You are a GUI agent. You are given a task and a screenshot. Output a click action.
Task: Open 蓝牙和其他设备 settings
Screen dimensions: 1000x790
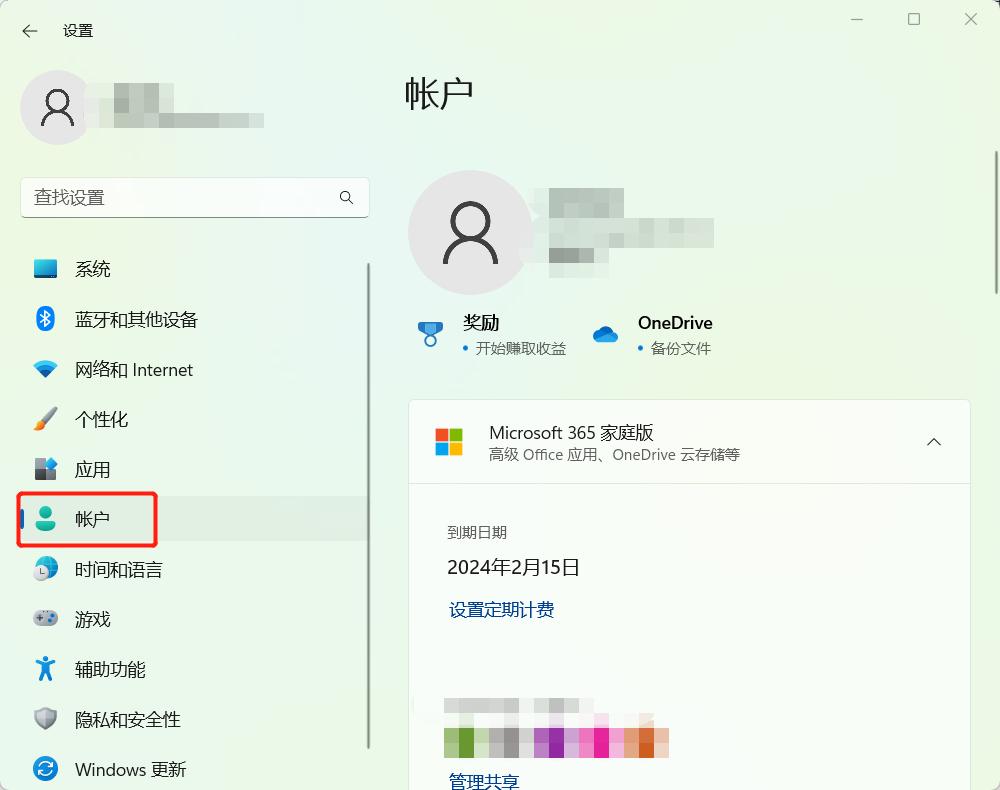pyautogui.click(x=44, y=319)
